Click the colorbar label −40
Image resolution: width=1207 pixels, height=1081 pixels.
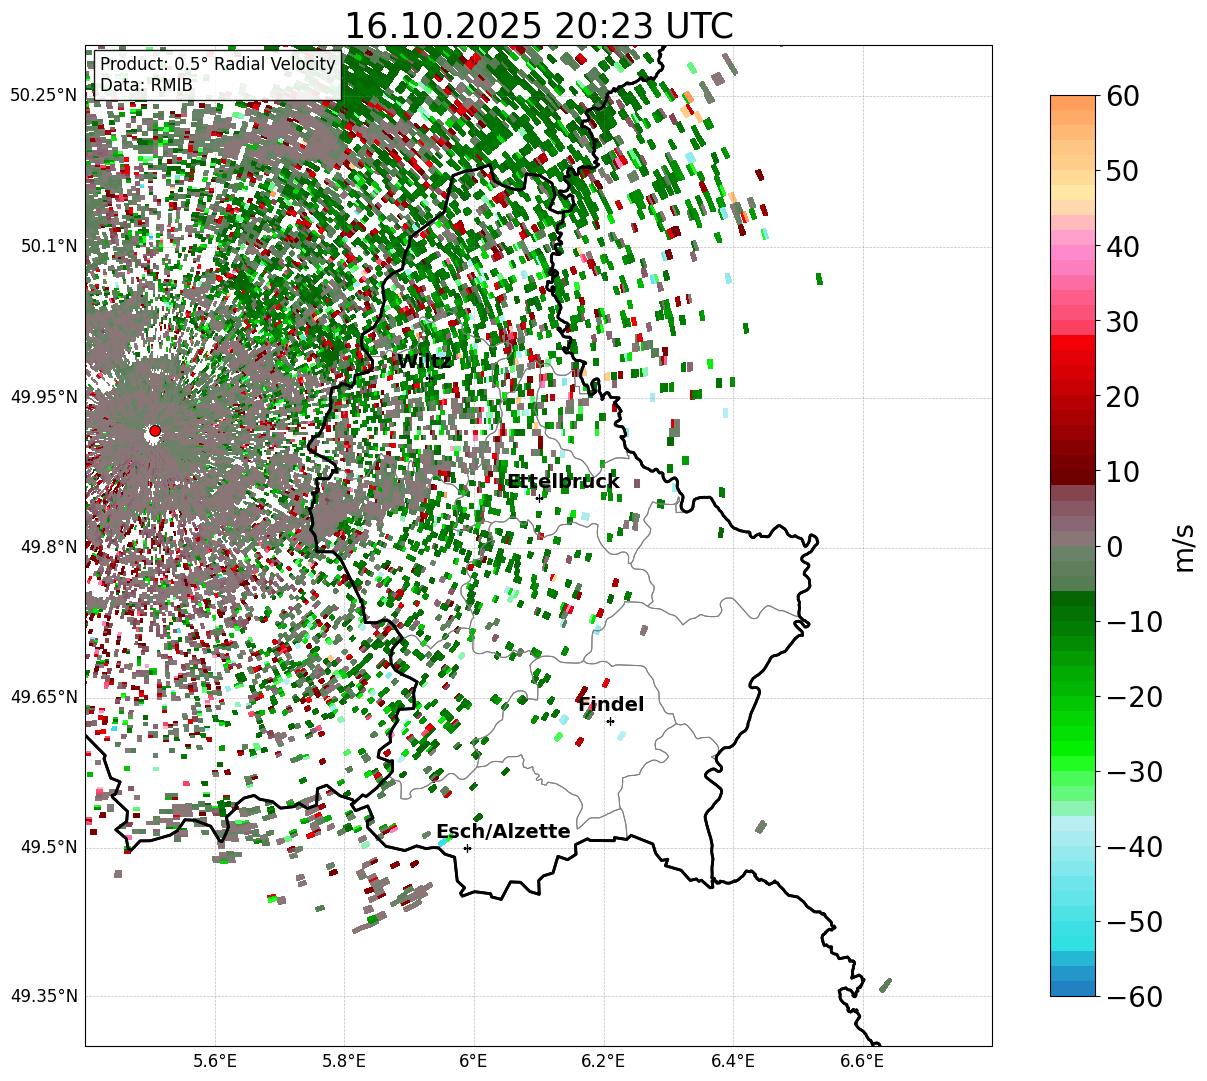1134,847
